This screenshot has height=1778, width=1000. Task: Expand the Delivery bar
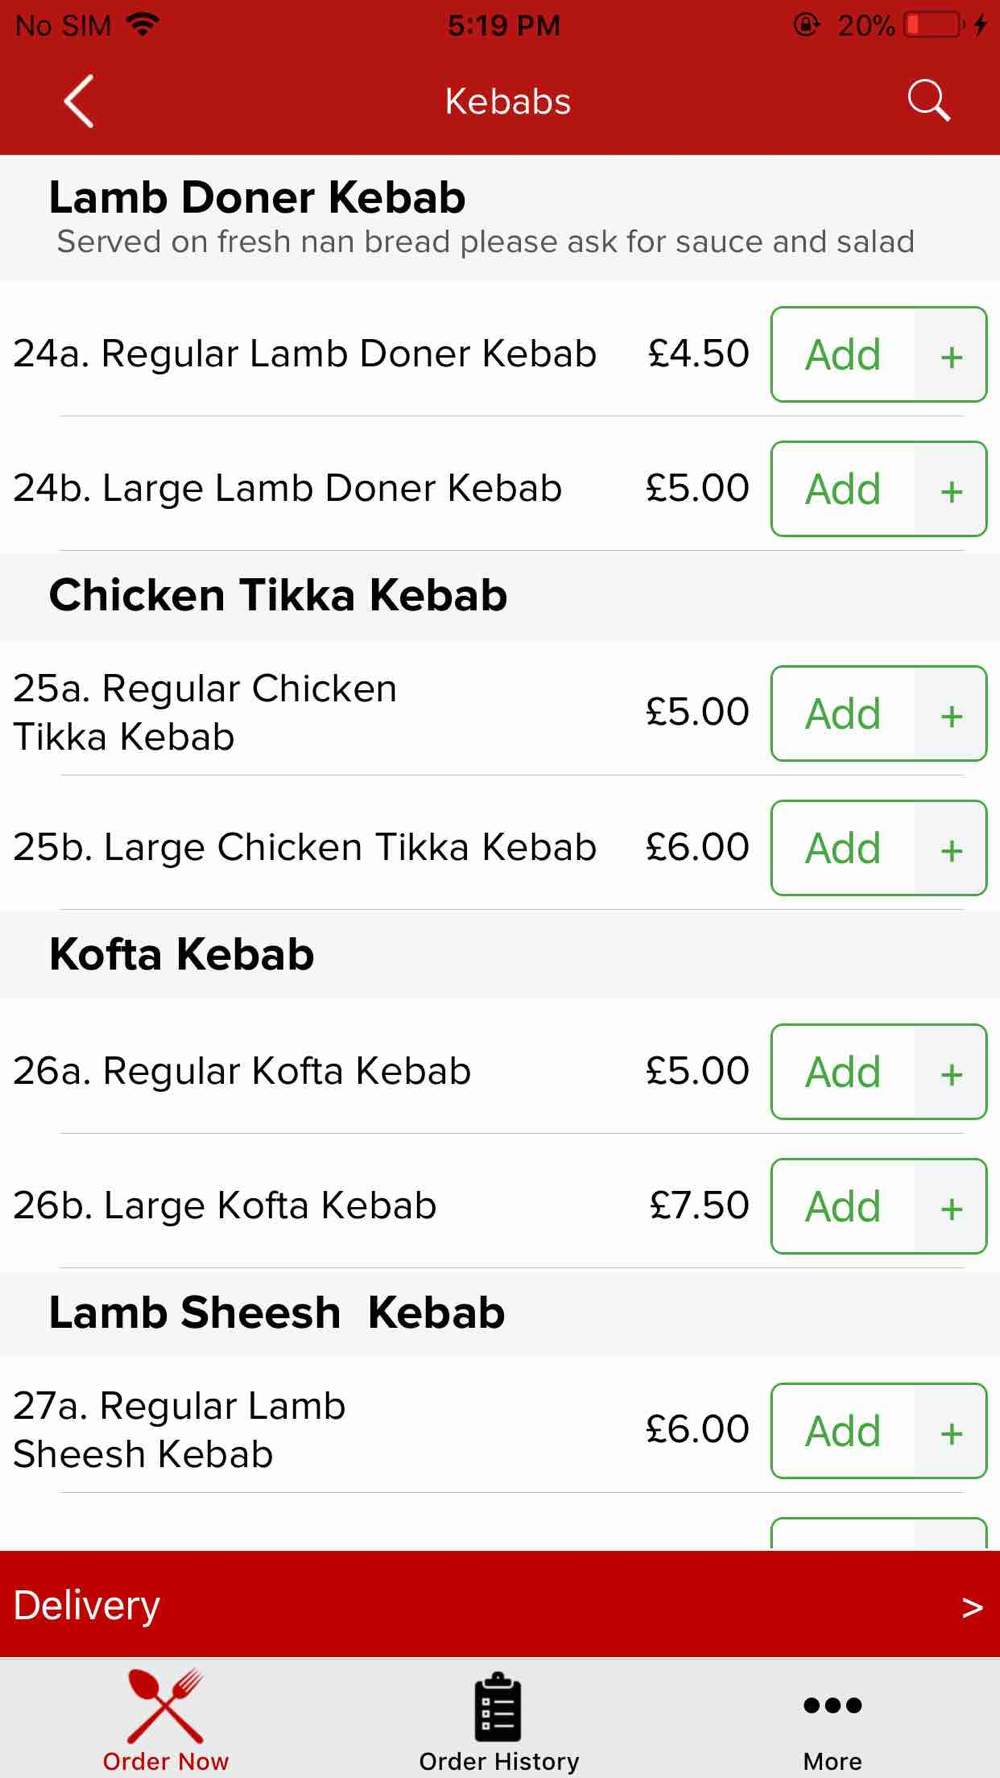pos(500,1605)
